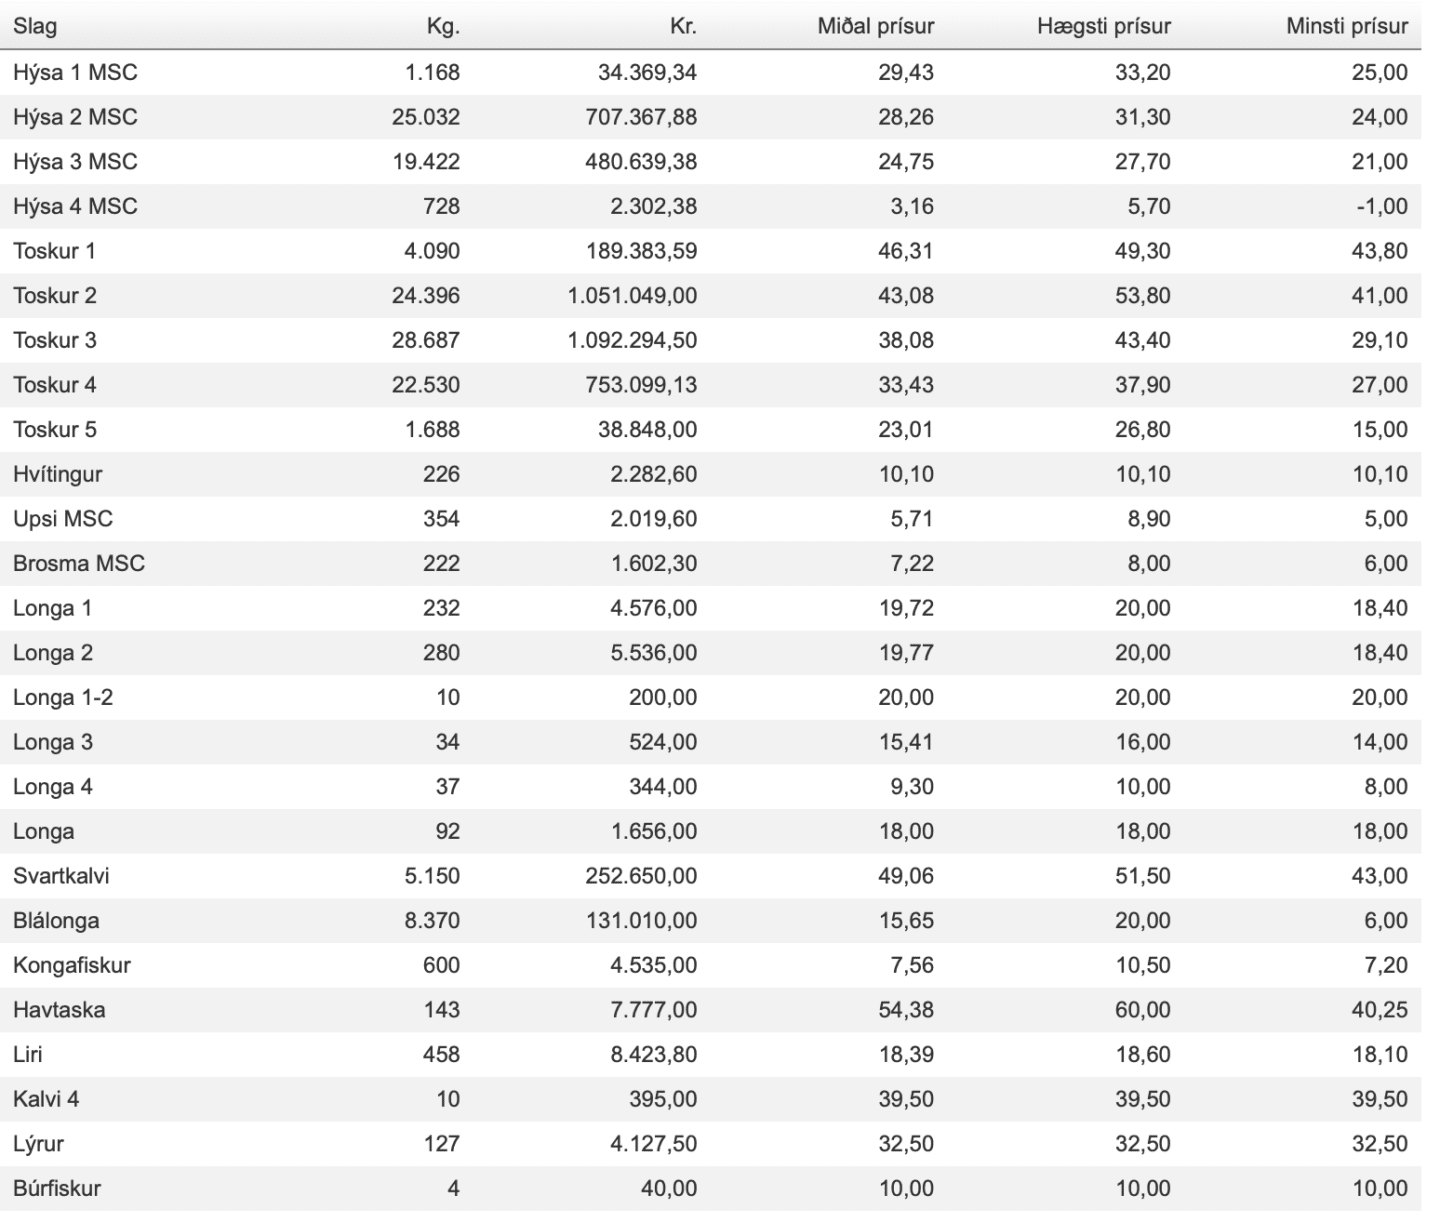Select the Minsti prísur column header

point(1346,27)
